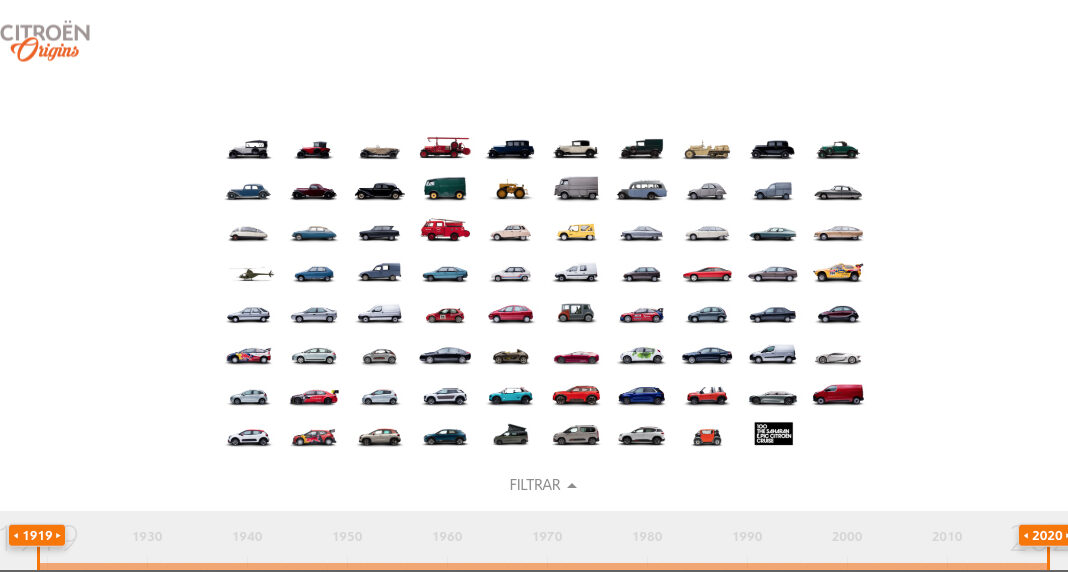1068x572 pixels.
Task: Open the small orange Ami microcar
Action: (x=707, y=436)
